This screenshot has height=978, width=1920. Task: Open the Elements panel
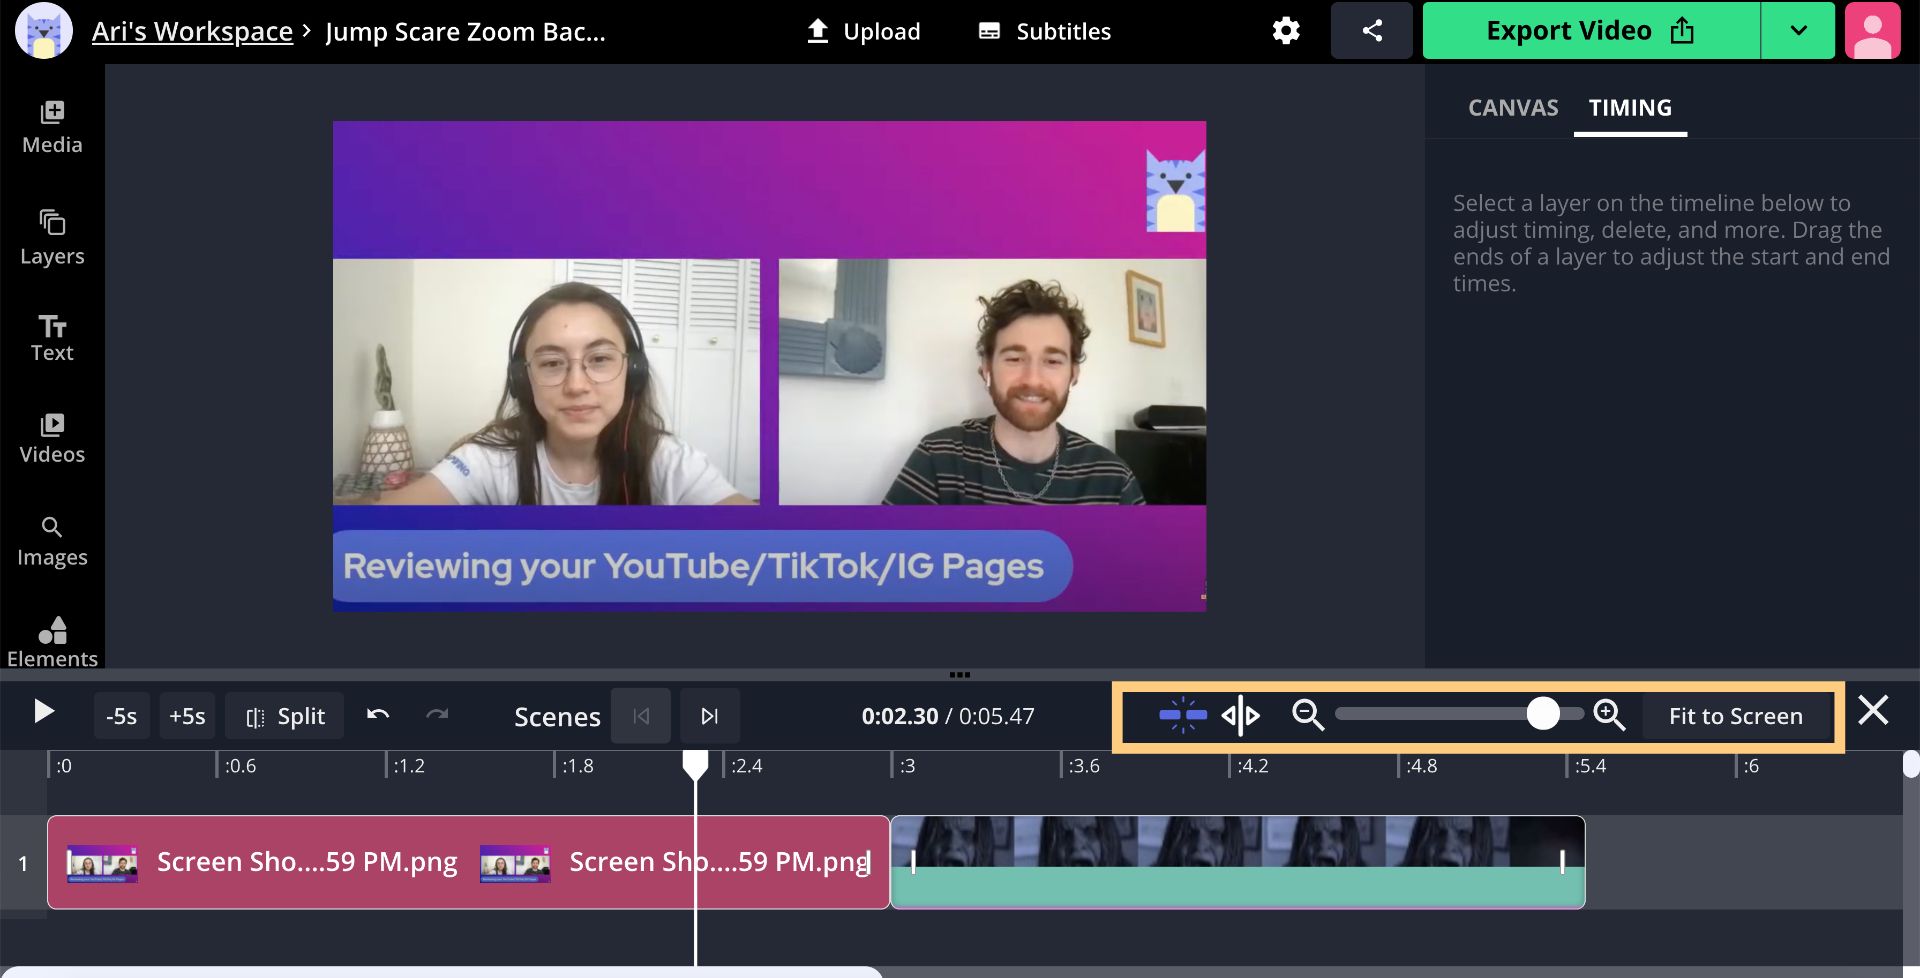point(52,642)
